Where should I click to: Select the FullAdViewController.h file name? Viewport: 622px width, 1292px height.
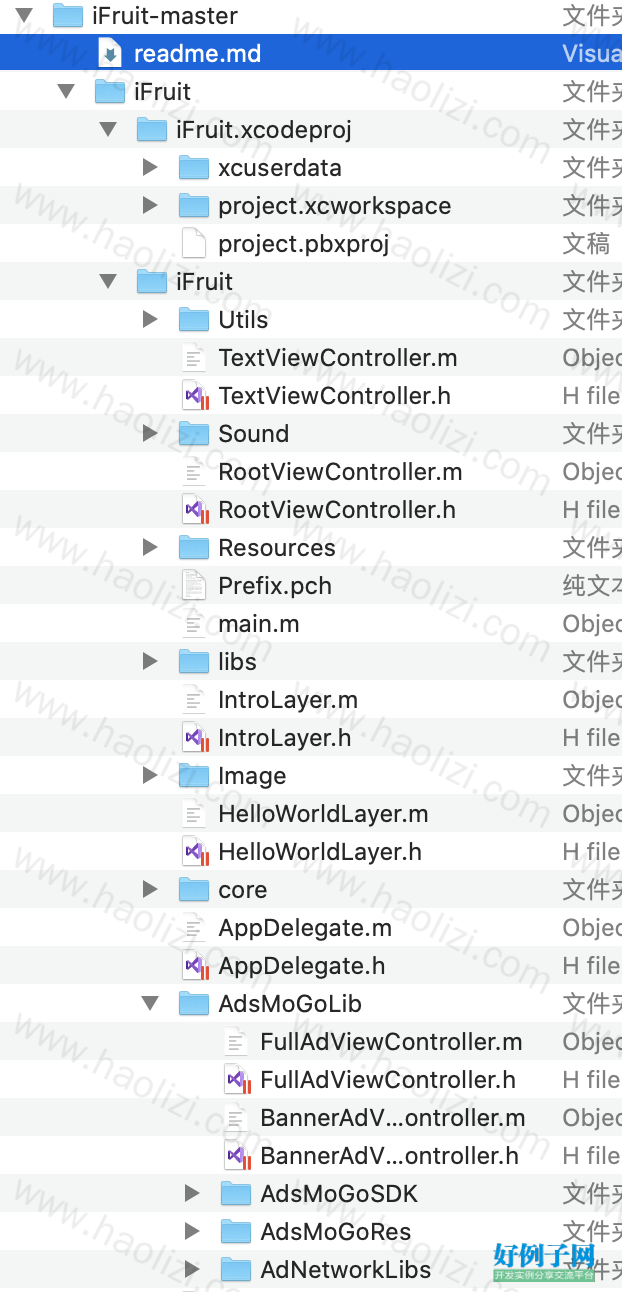click(388, 1080)
